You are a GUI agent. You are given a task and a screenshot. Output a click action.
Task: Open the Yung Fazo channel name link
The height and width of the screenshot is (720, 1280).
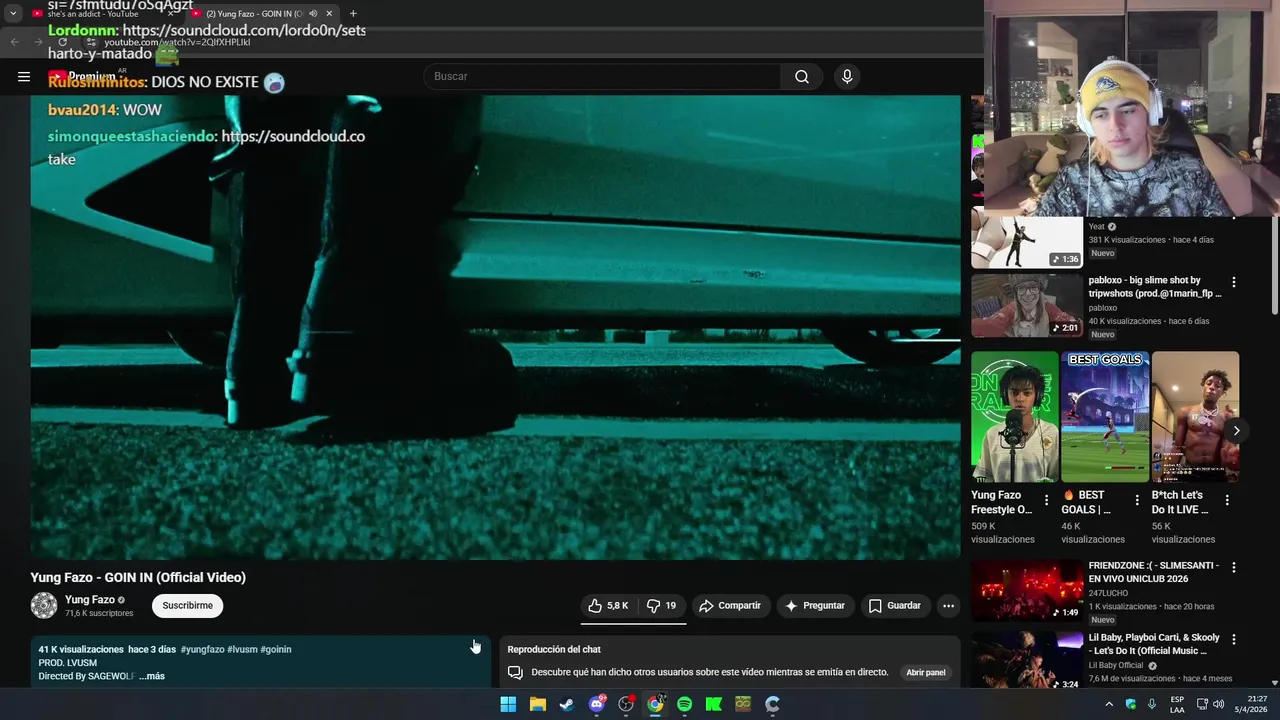(x=90, y=599)
